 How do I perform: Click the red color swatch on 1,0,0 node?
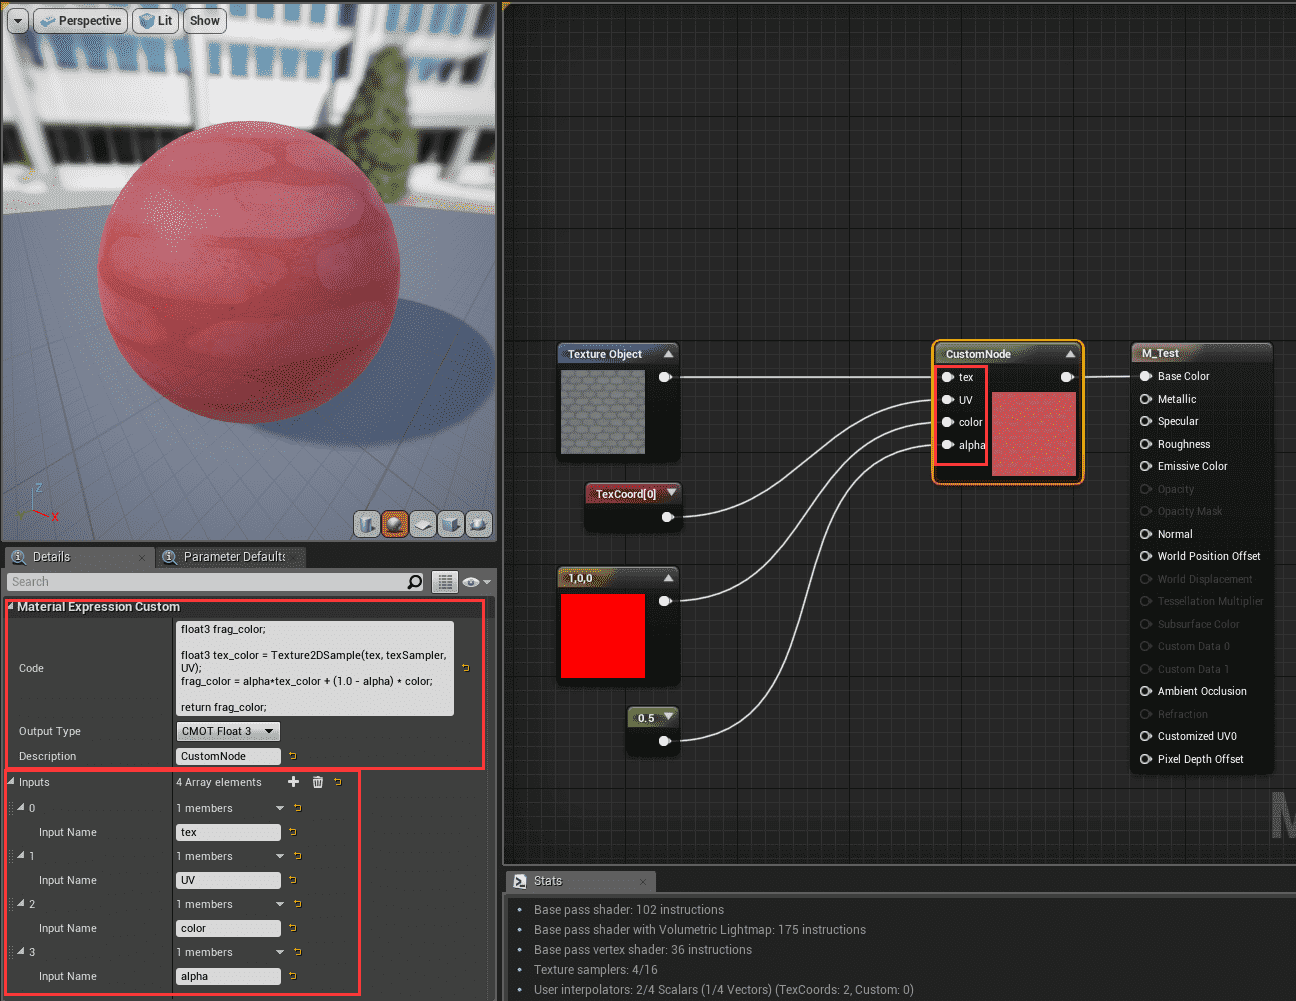(603, 636)
